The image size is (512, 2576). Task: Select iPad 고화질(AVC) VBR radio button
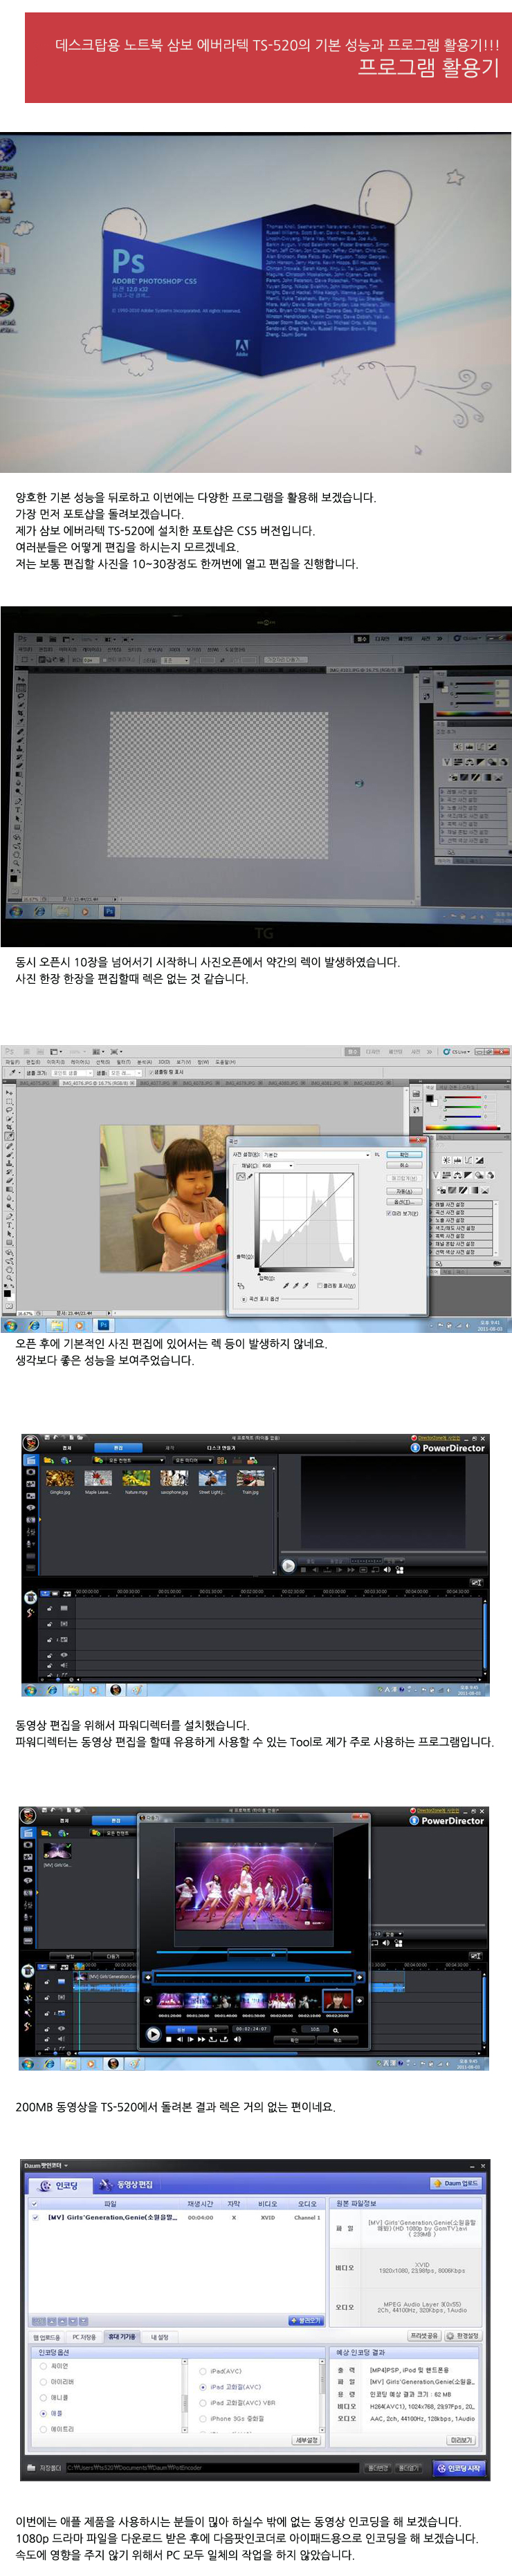pos(203,2402)
